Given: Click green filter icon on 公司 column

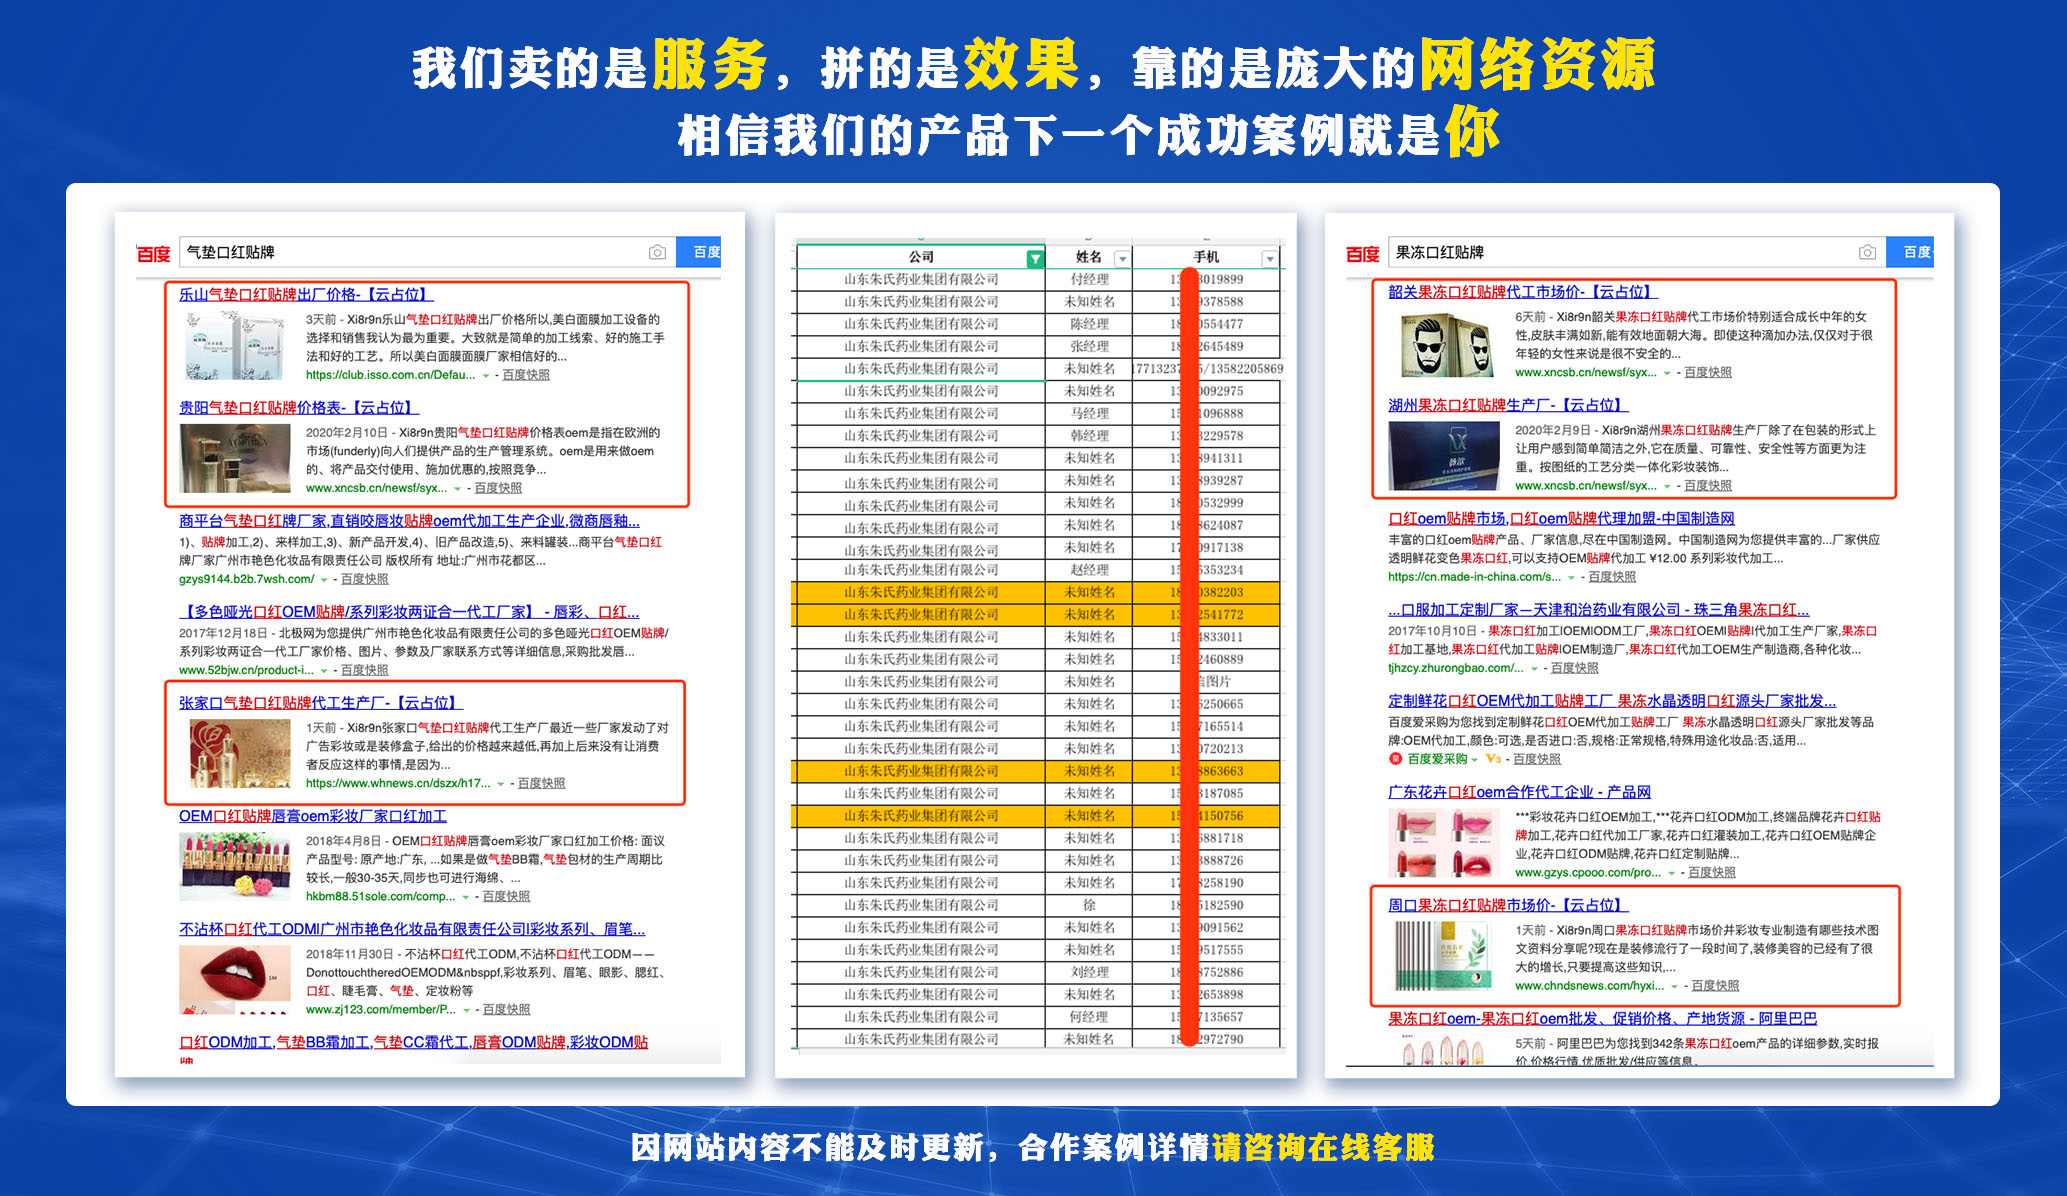Looking at the screenshot, I should click(1035, 259).
